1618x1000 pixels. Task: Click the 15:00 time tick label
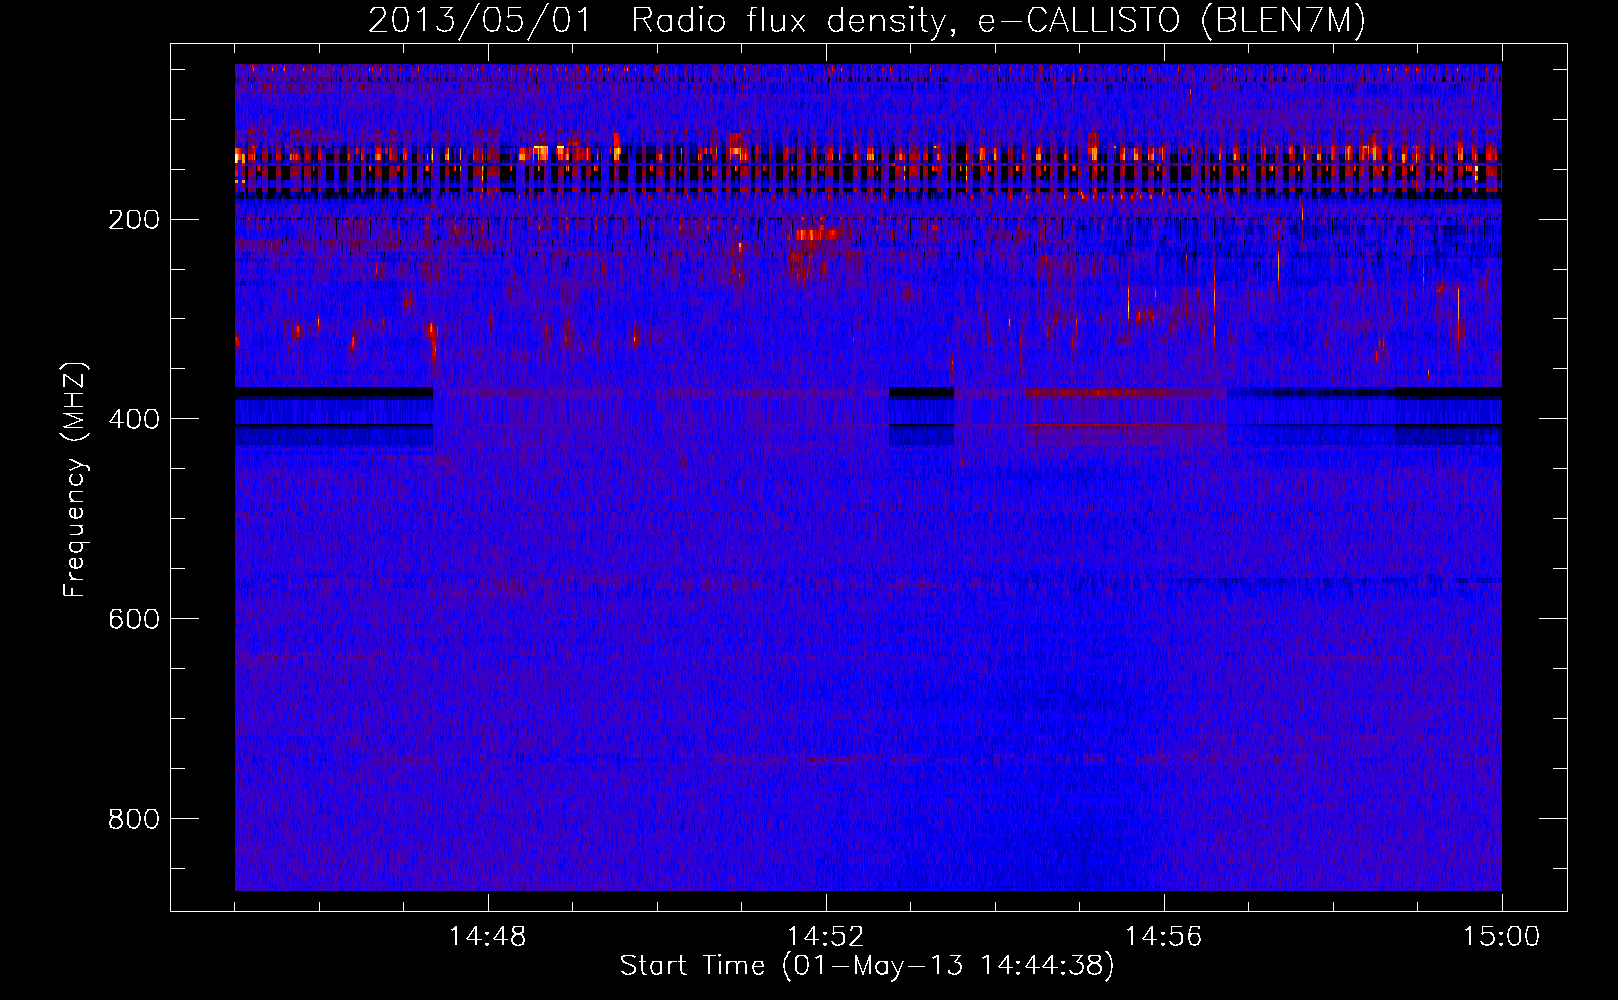(x=1501, y=937)
